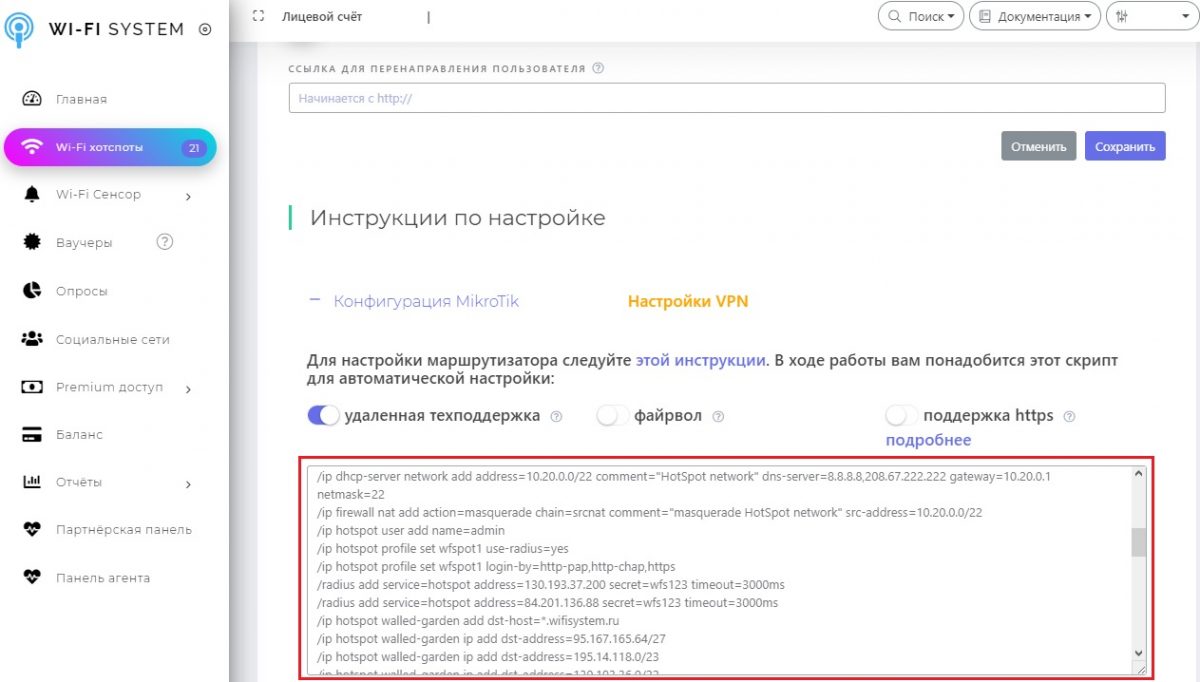This screenshot has width=1200, height=682.
Task: Click the Партнёрская панель heartbeat icon
Action: tap(32, 530)
